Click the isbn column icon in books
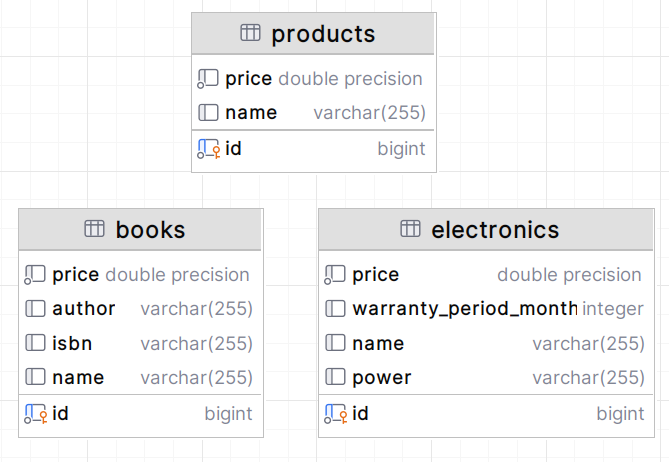 coord(35,343)
